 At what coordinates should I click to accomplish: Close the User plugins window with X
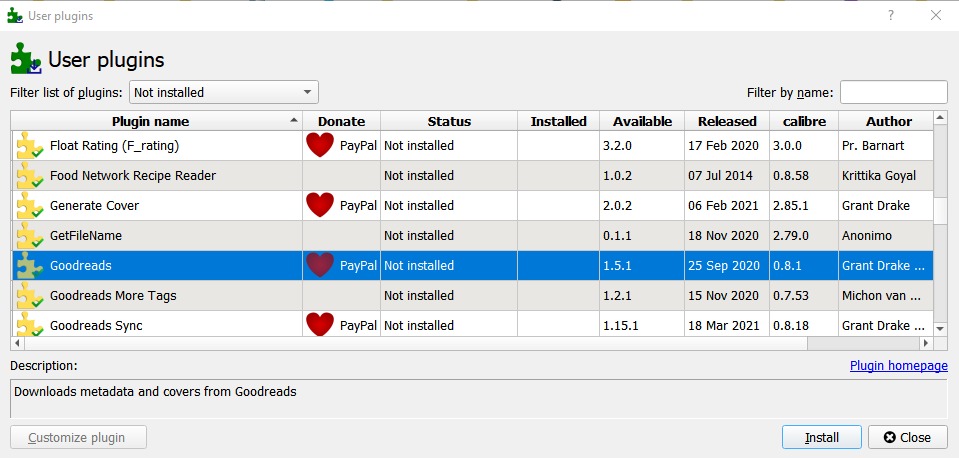(x=936, y=15)
